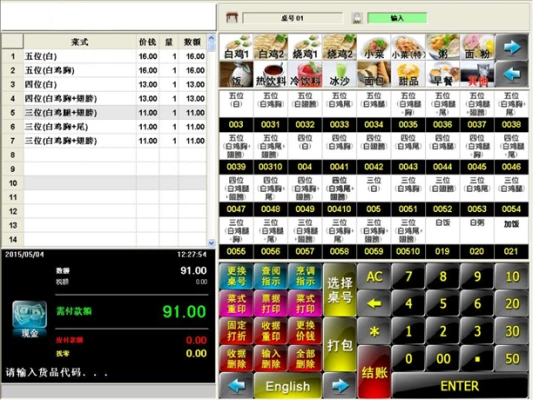Go to next category page arrow
The image size is (533, 400).
point(512,47)
